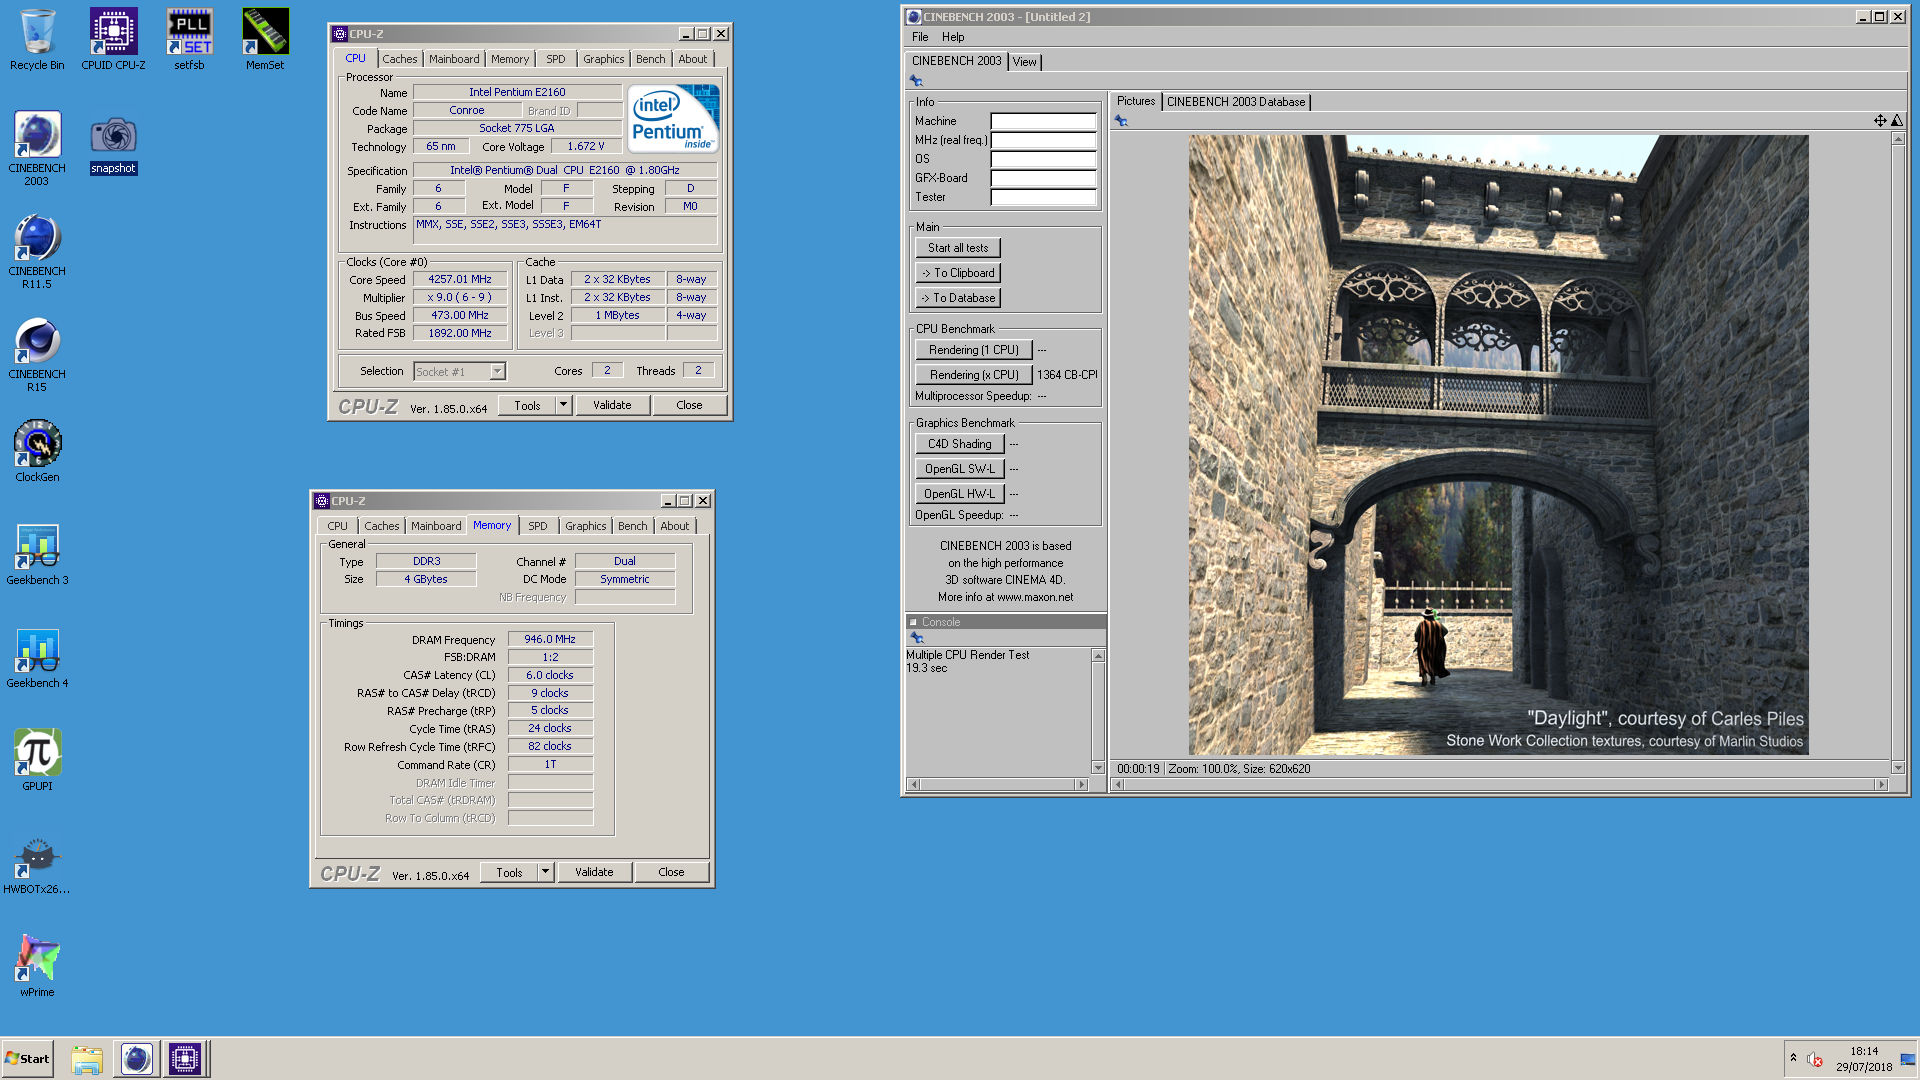Click the Tester input field
The image size is (1920, 1080).
pos(1043,197)
